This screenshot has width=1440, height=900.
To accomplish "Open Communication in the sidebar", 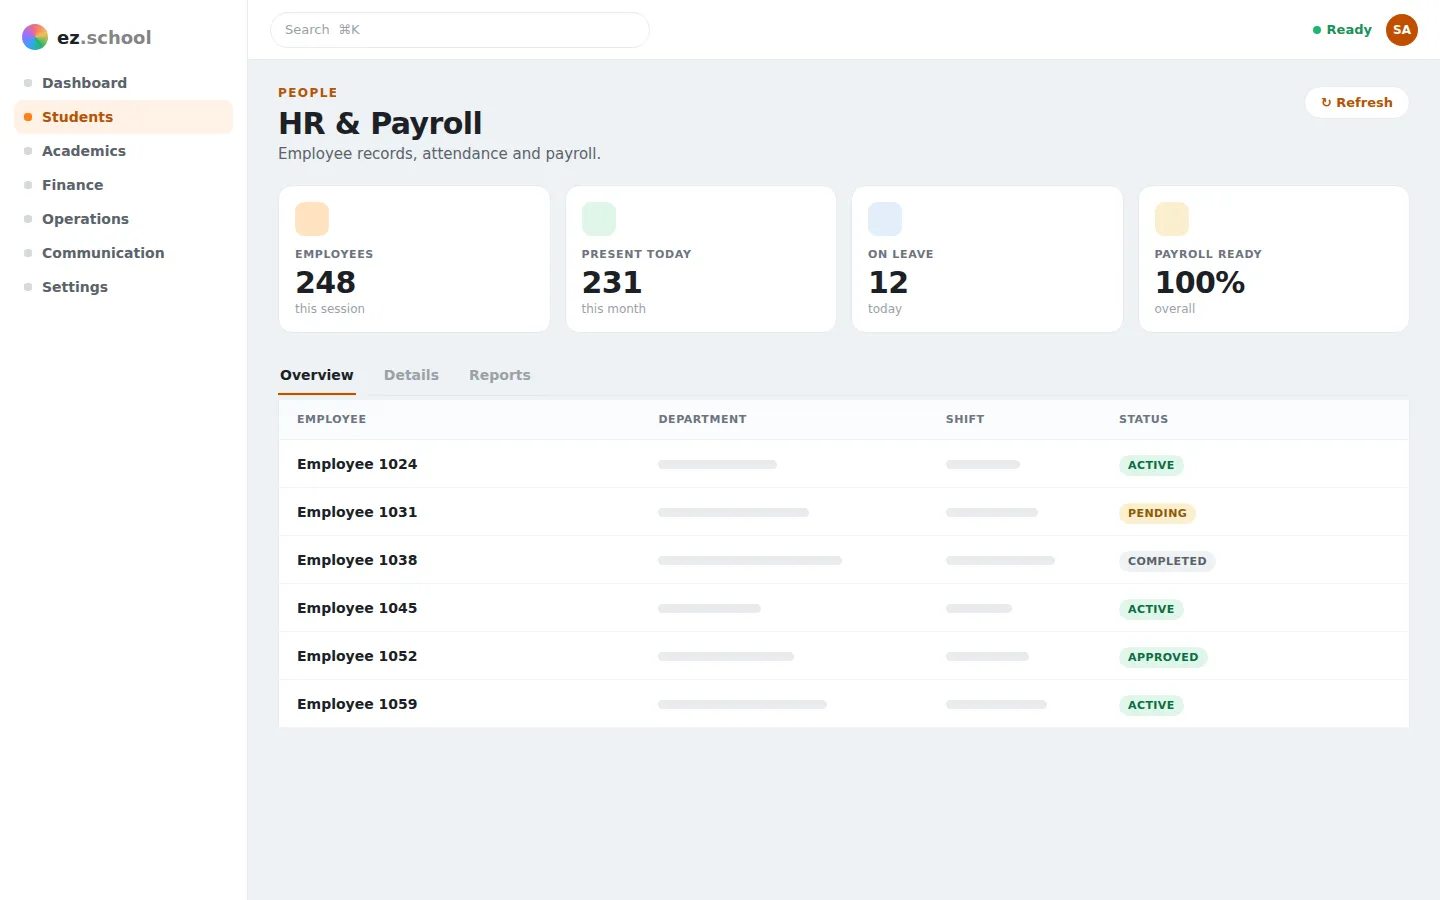I will tap(124, 253).
